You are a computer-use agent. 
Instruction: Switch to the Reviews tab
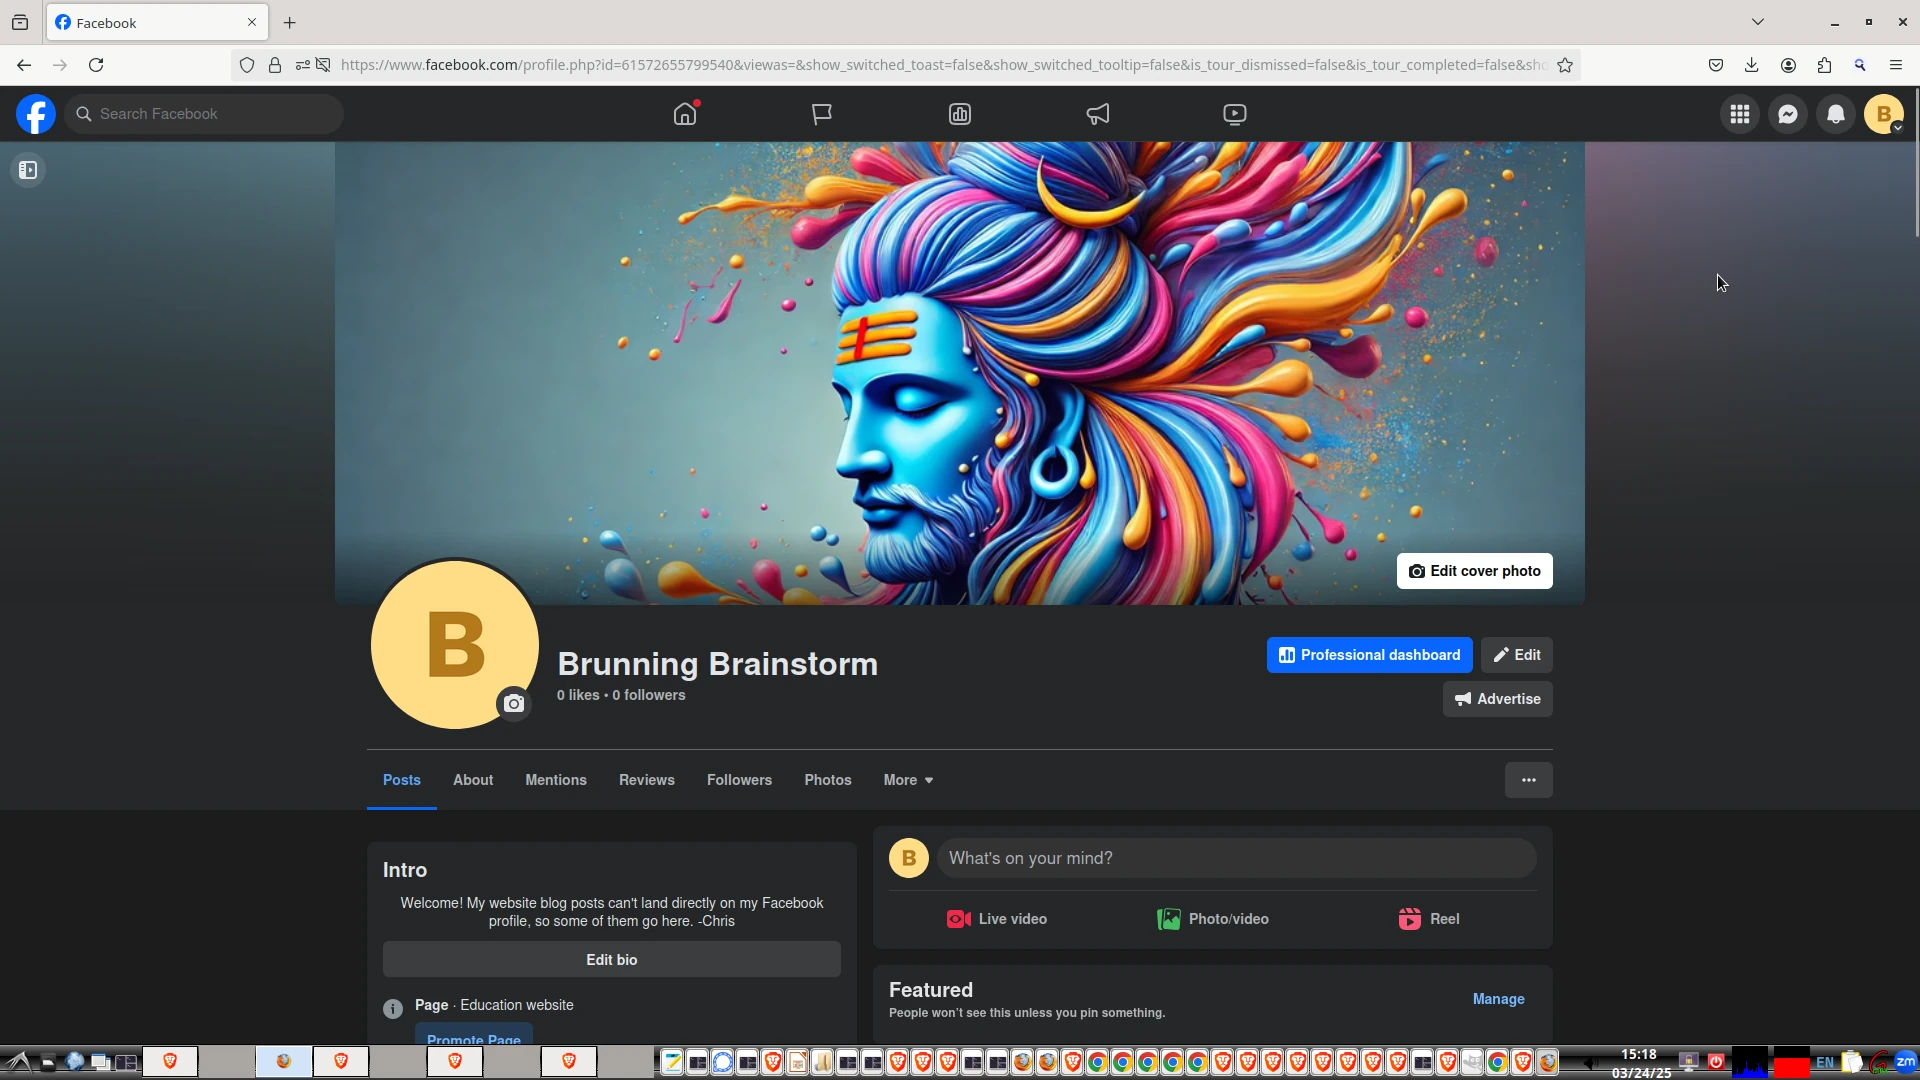click(647, 780)
